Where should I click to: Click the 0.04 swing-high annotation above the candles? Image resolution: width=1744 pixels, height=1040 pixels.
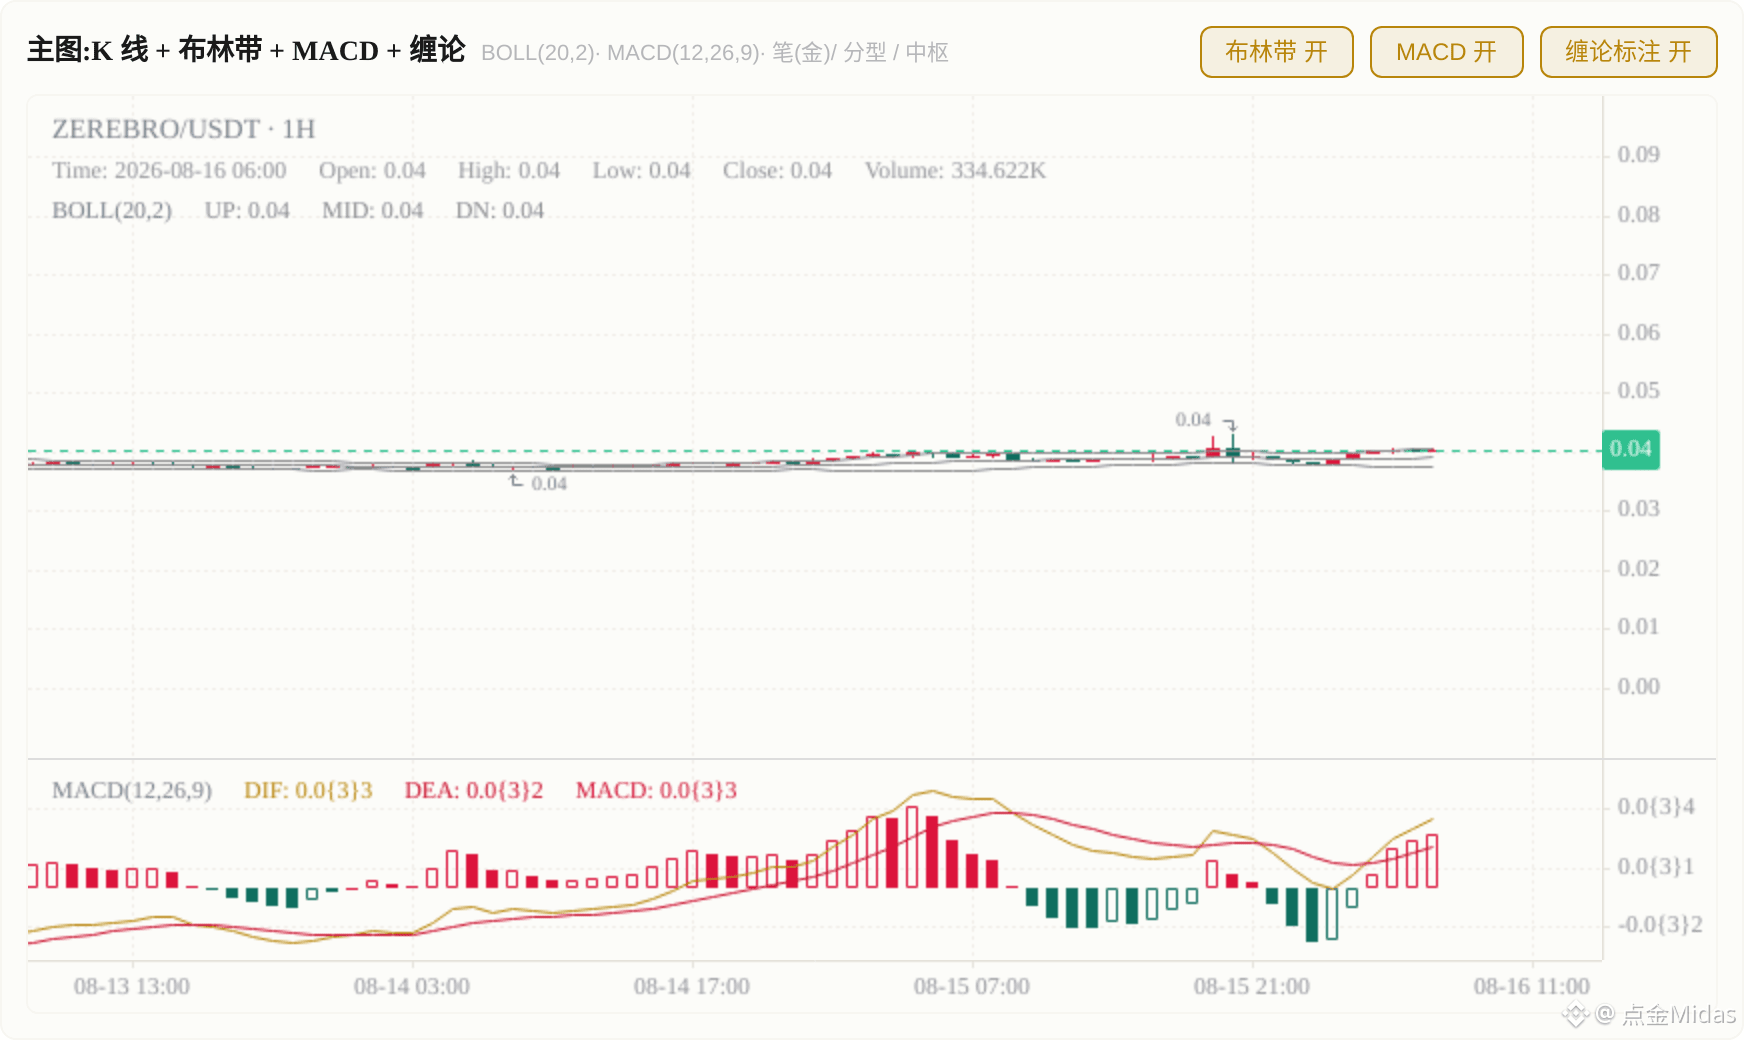tap(1193, 420)
